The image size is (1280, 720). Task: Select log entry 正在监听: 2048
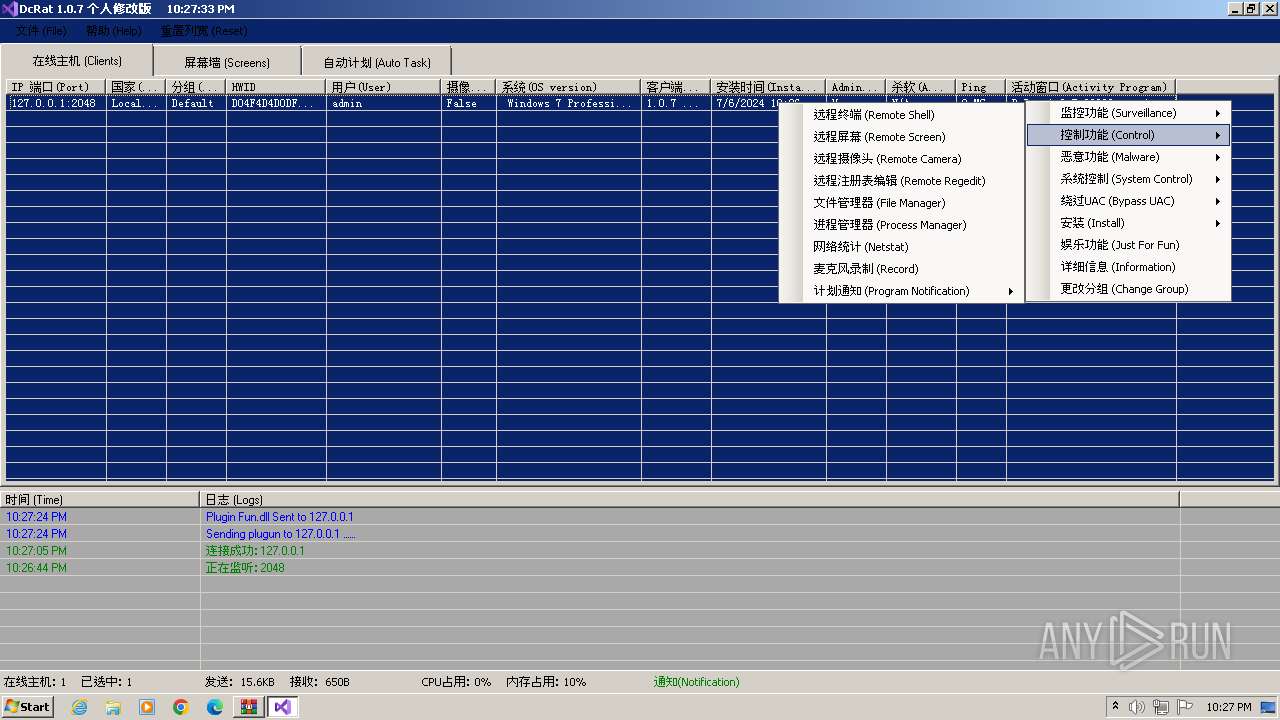[x=245, y=568]
